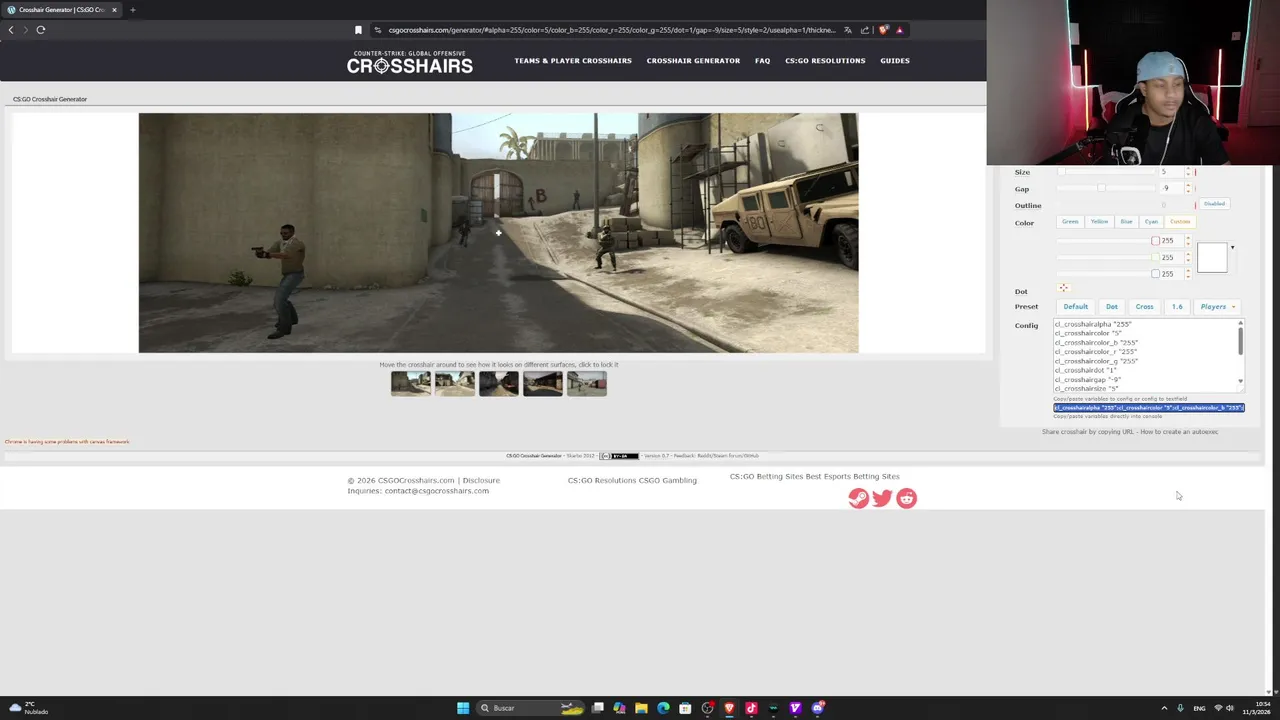Click the volume tray icon
This screenshot has width=1280, height=720.
click(1230, 708)
